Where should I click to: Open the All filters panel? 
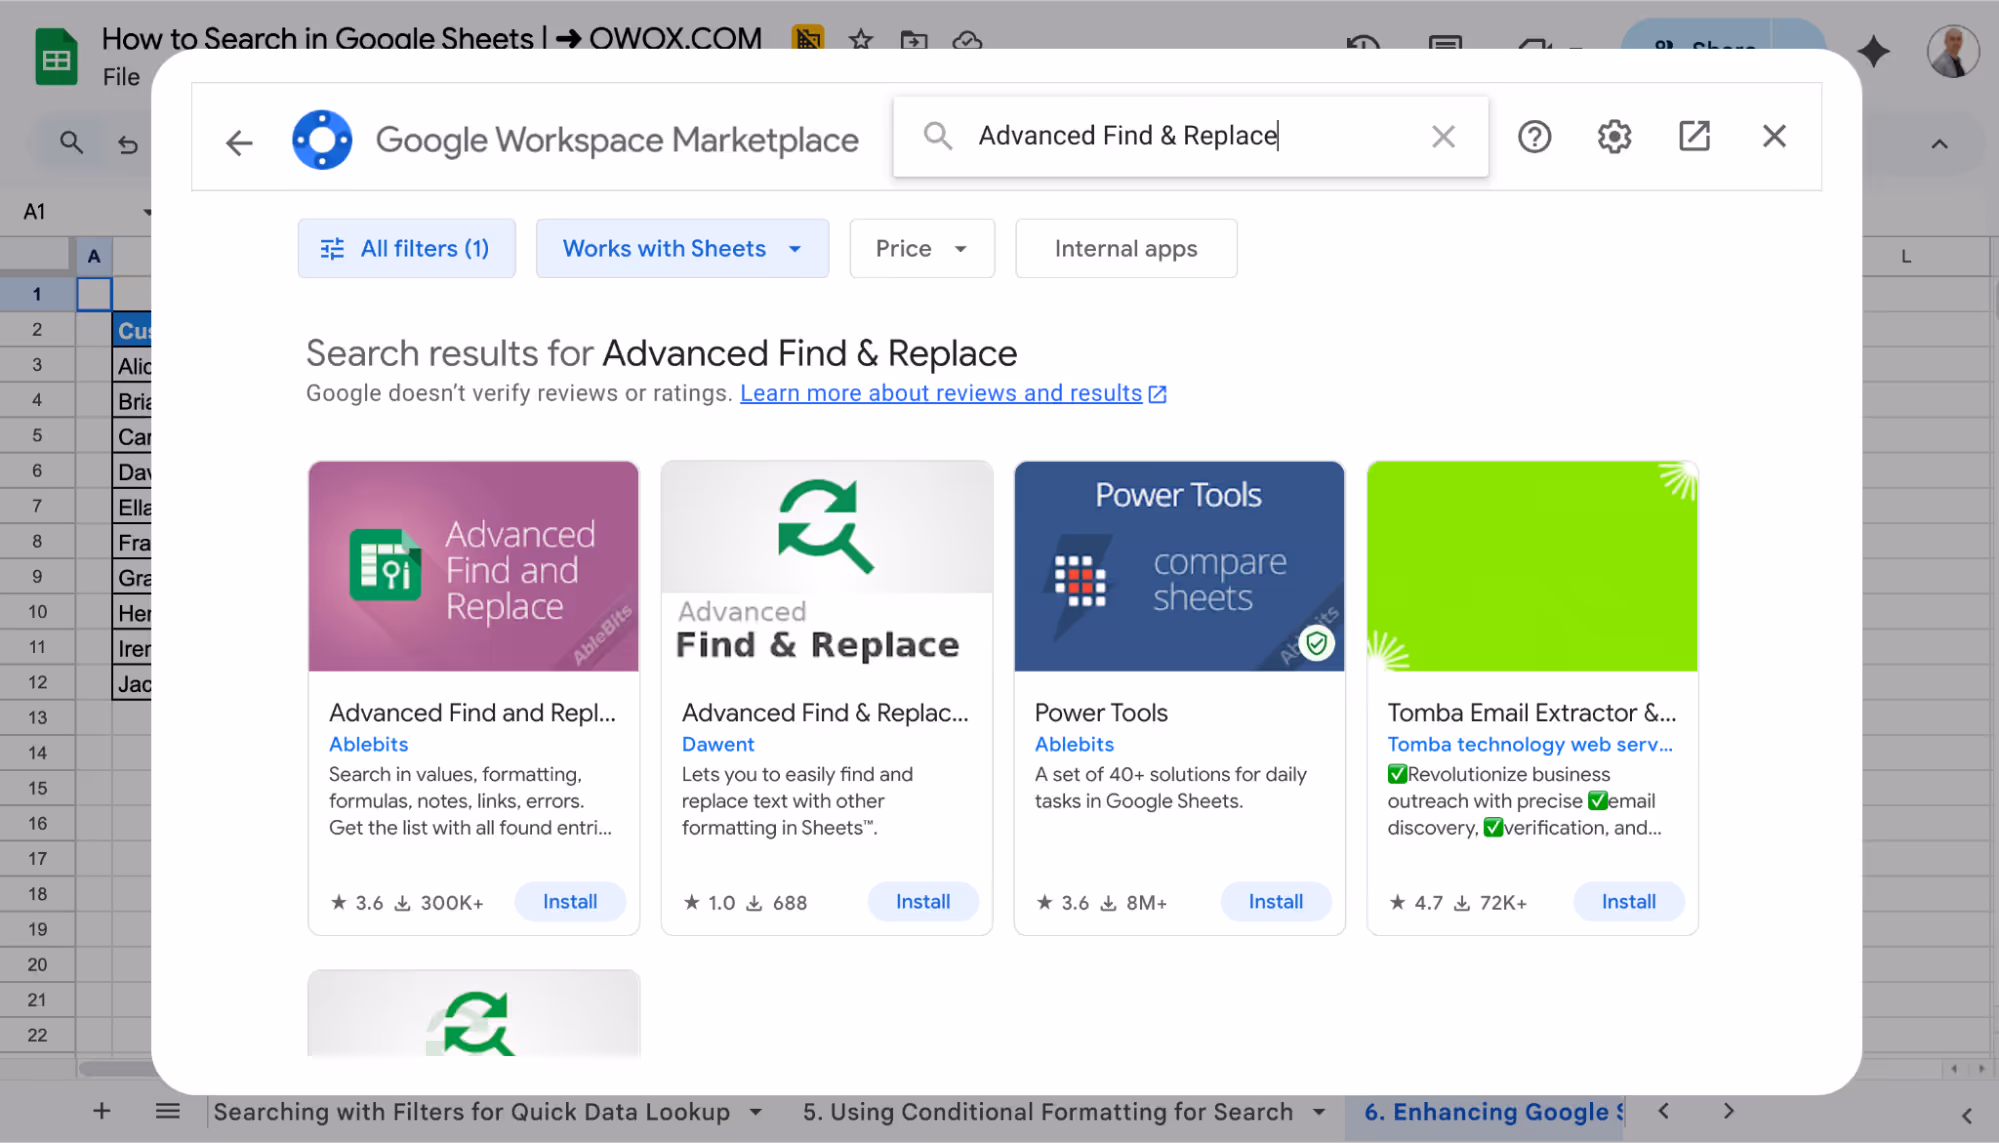click(406, 248)
